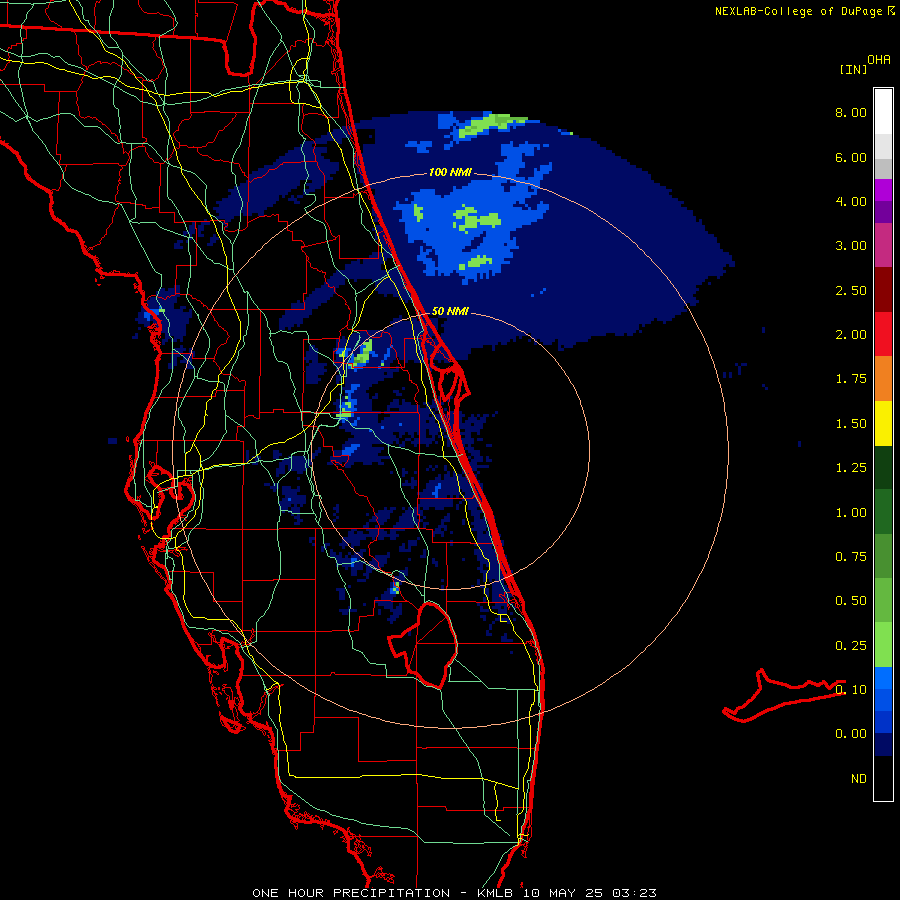Click the 10 MAY 25 date in caption
The image size is (900, 900).
(x=562, y=893)
